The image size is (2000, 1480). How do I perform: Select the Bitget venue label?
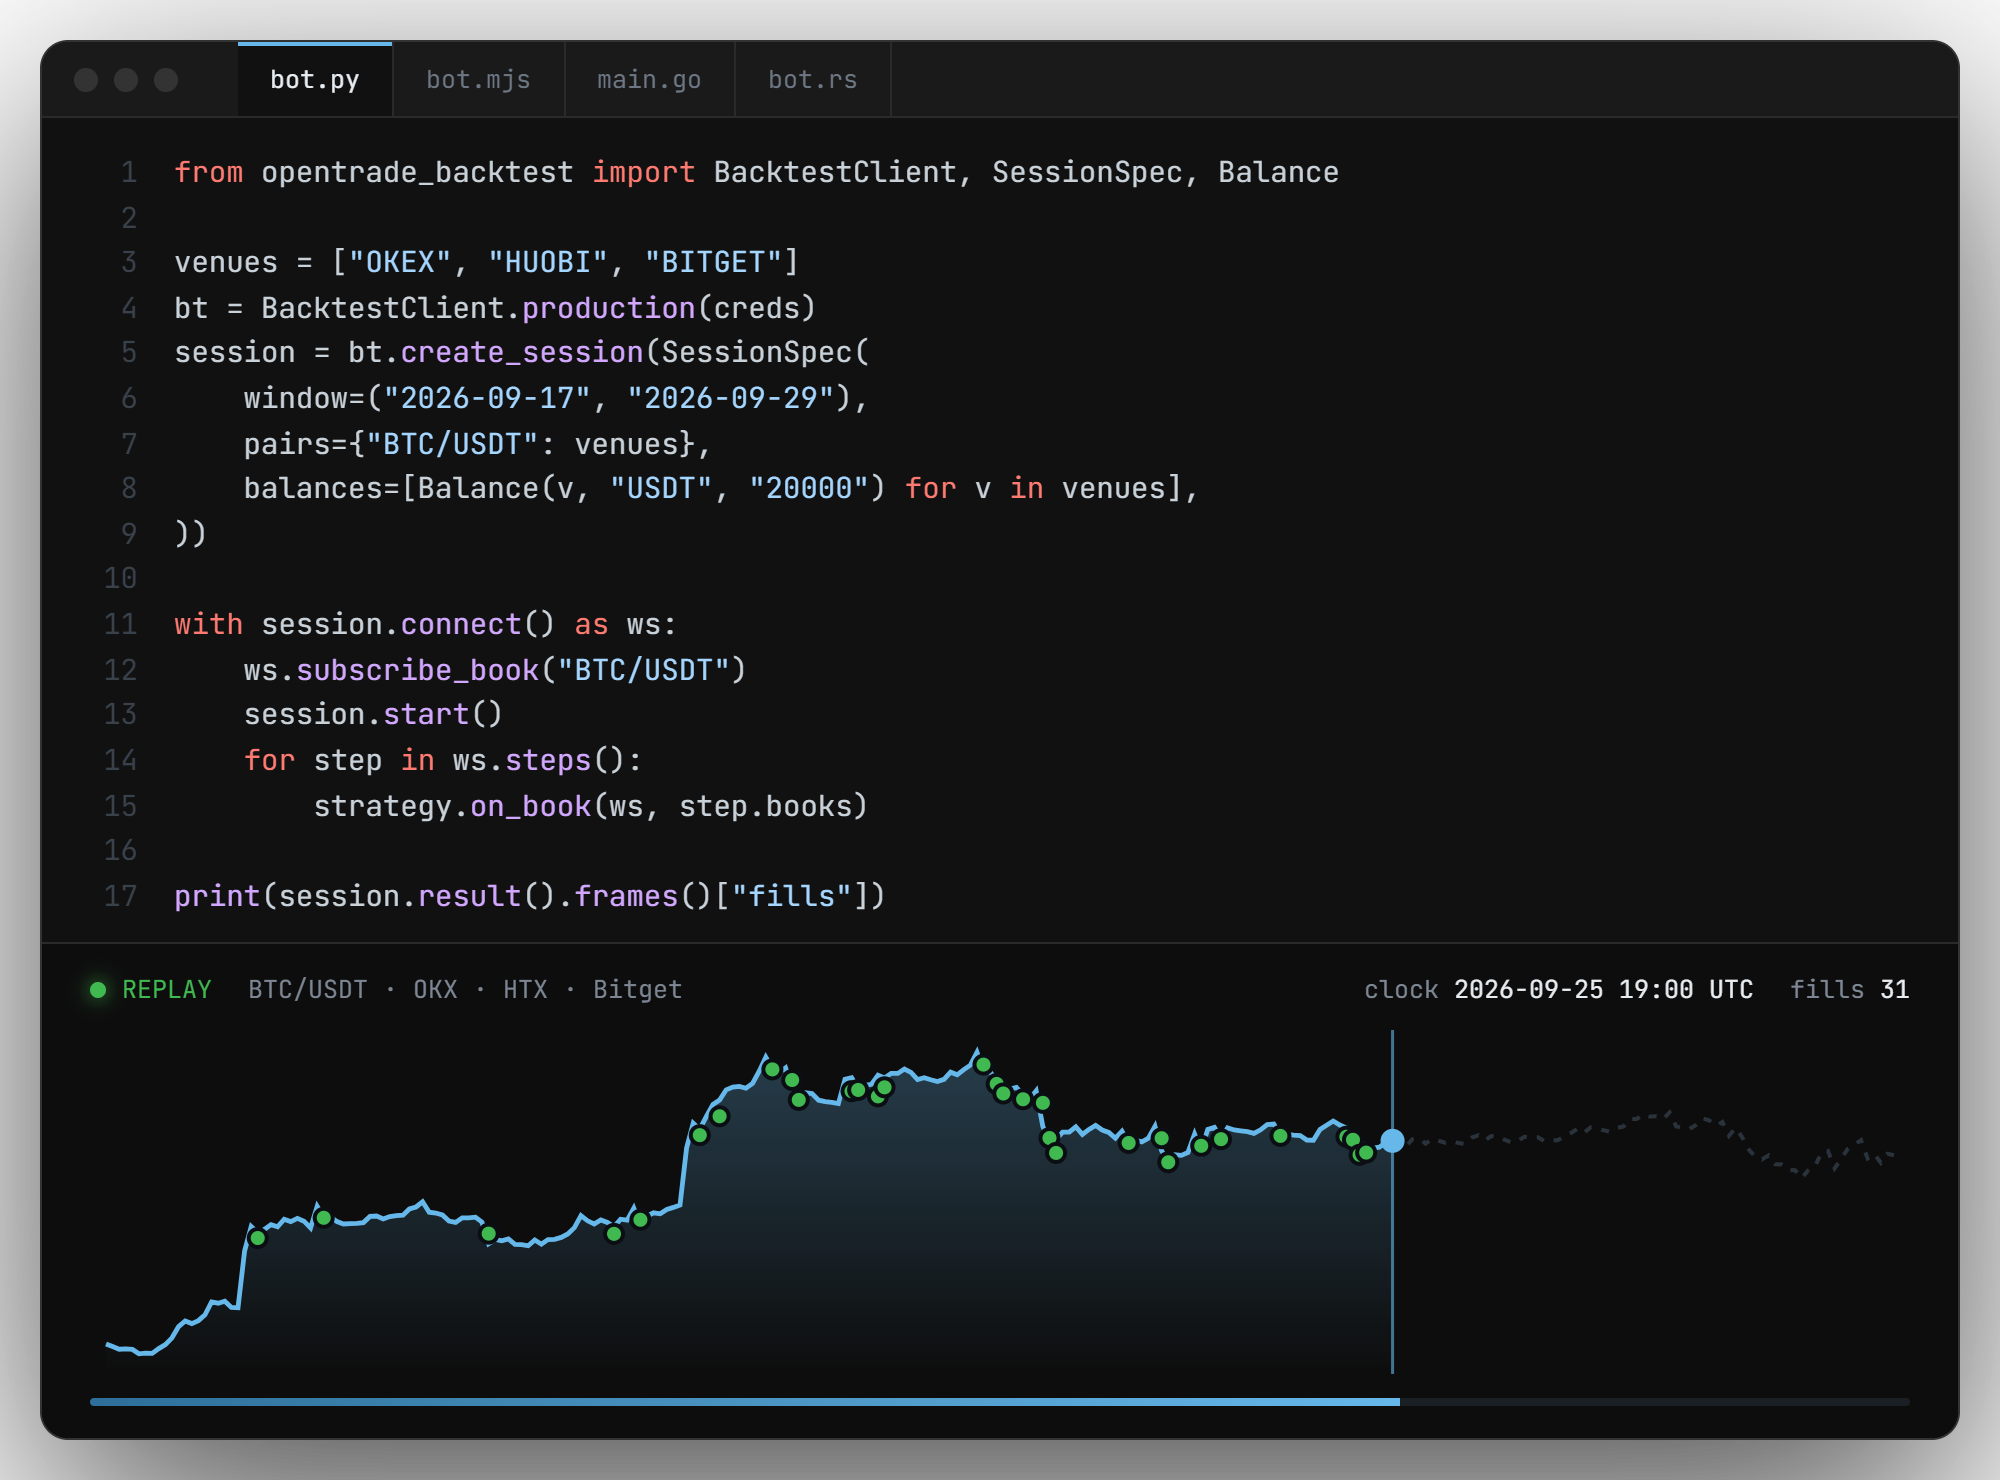[638, 990]
